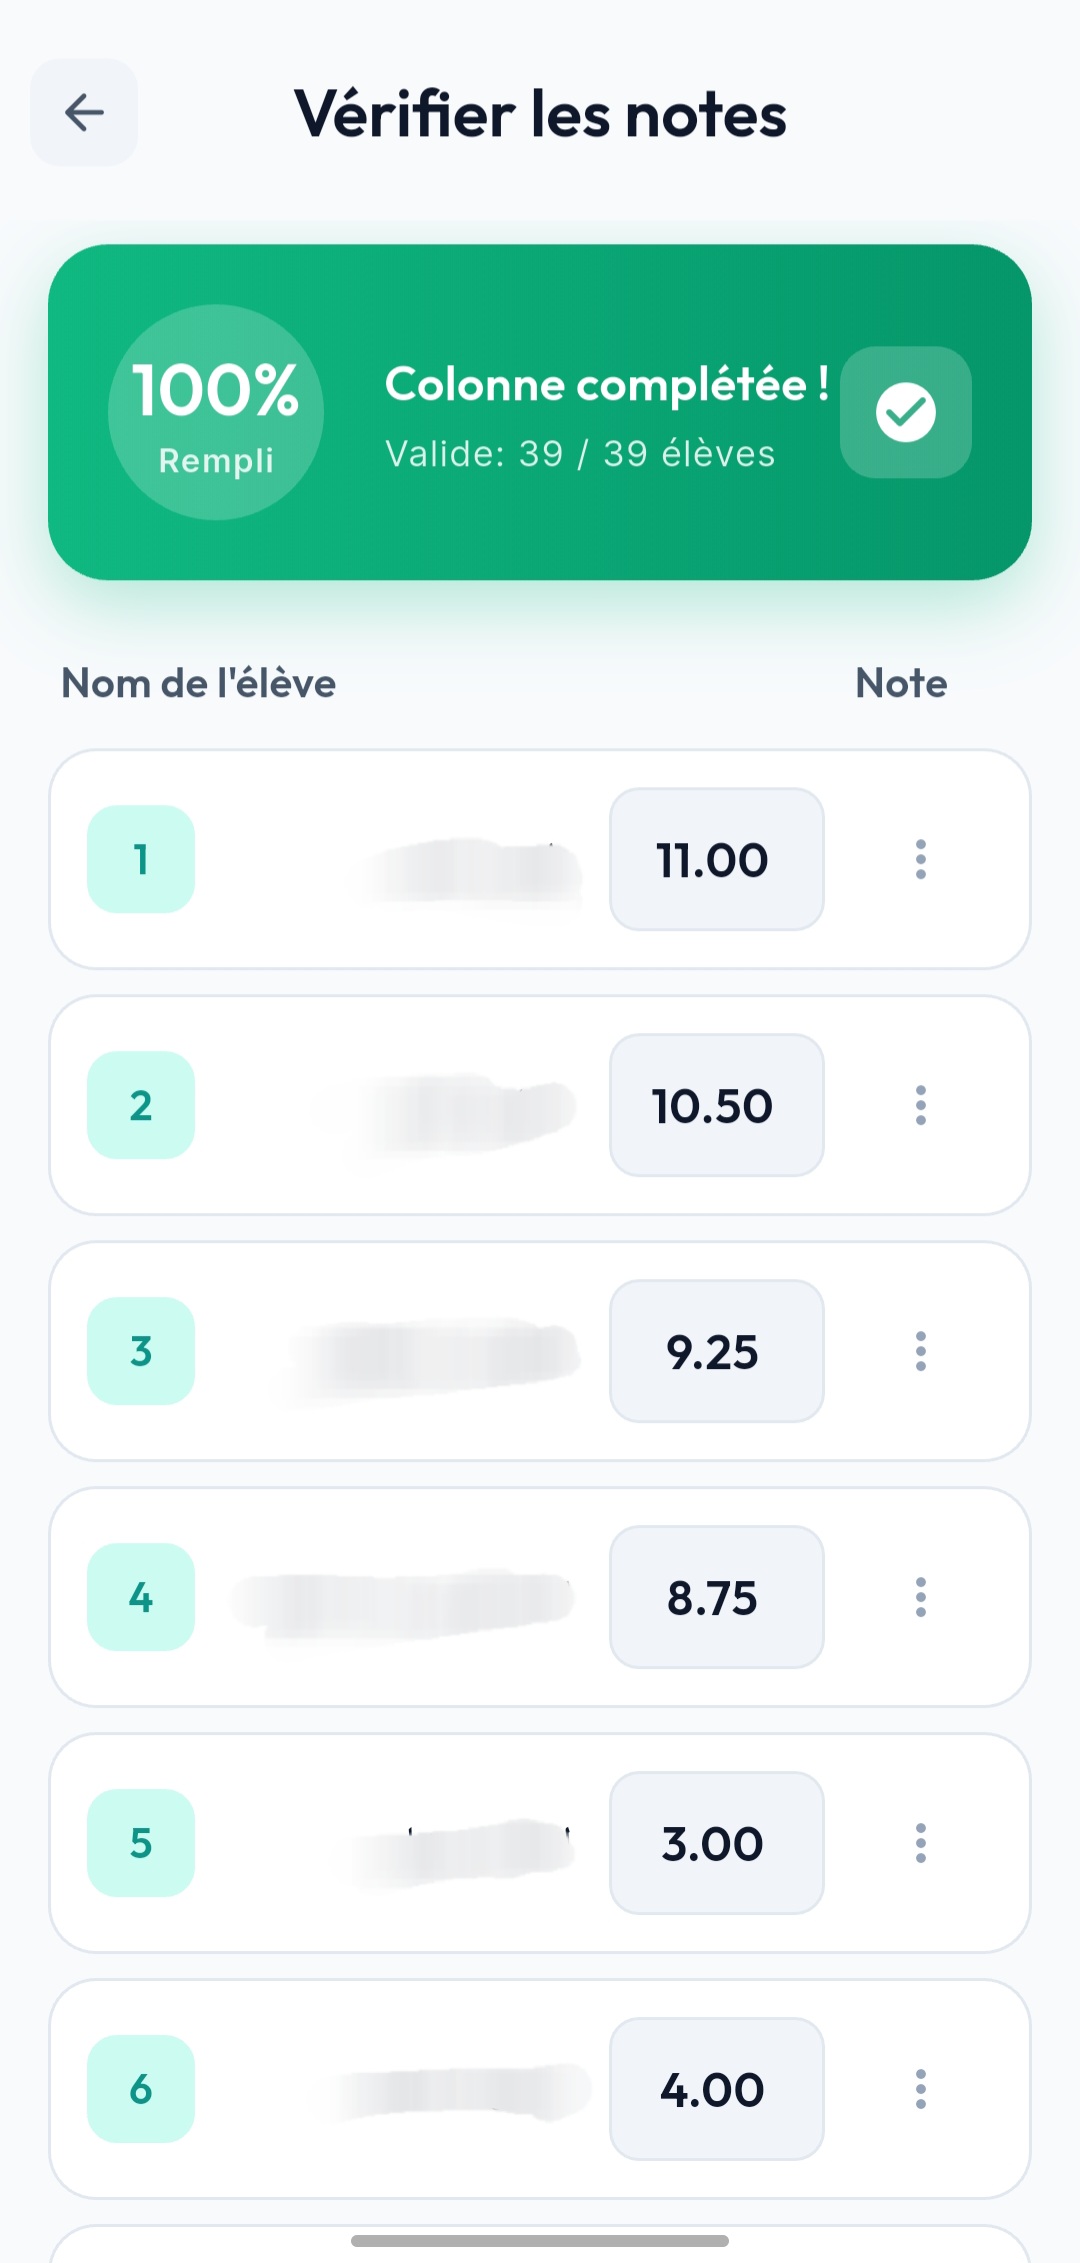Tap the bottom home indicator bar

click(x=540, y=2240)
